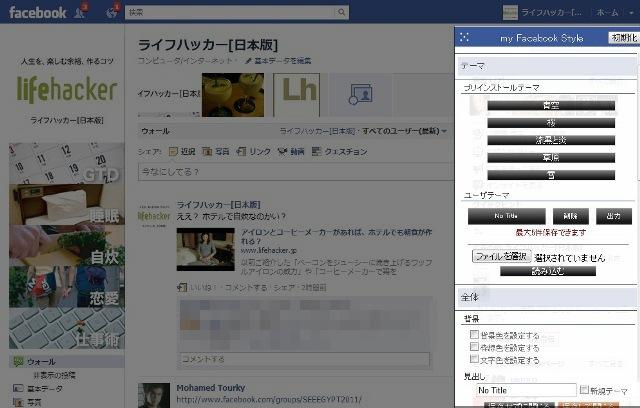Select the 近況 status share icon
This screenshot has width=640, height=408.
point(173,151)
